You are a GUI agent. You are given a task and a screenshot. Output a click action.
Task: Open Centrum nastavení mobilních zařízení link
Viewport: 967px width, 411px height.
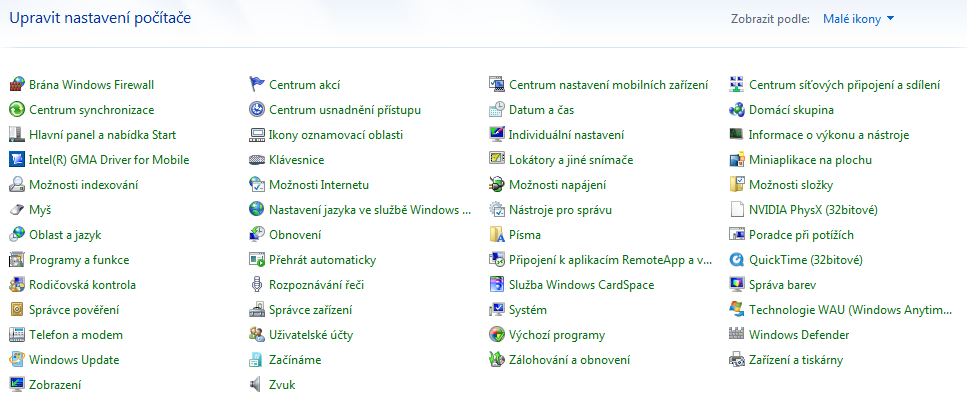(x=608, y=85)
